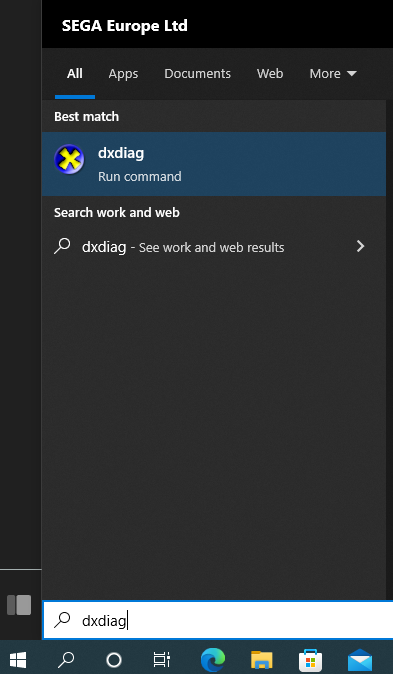Open the Mail app from taskbar
This screenshot has width=393, height=674.
pos(360,659)
